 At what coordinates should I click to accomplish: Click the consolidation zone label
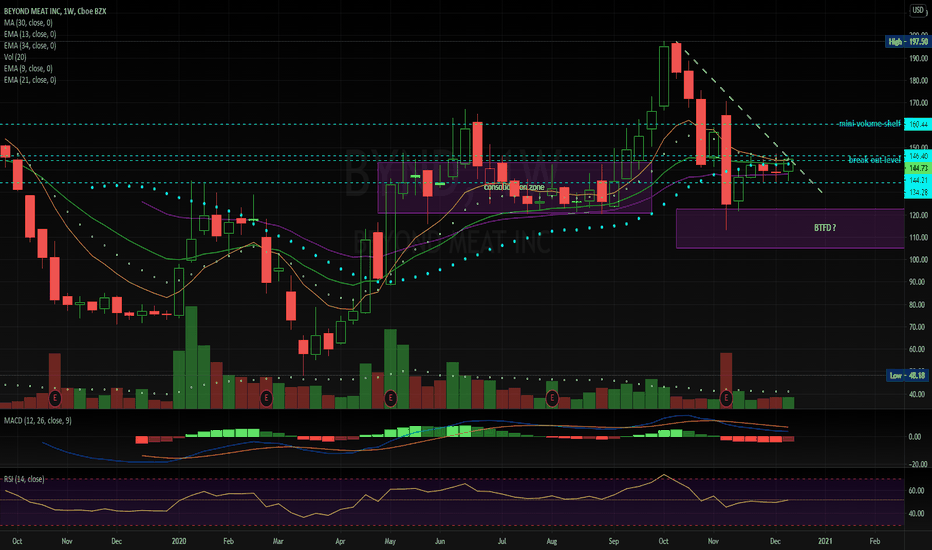coord(514,187)
